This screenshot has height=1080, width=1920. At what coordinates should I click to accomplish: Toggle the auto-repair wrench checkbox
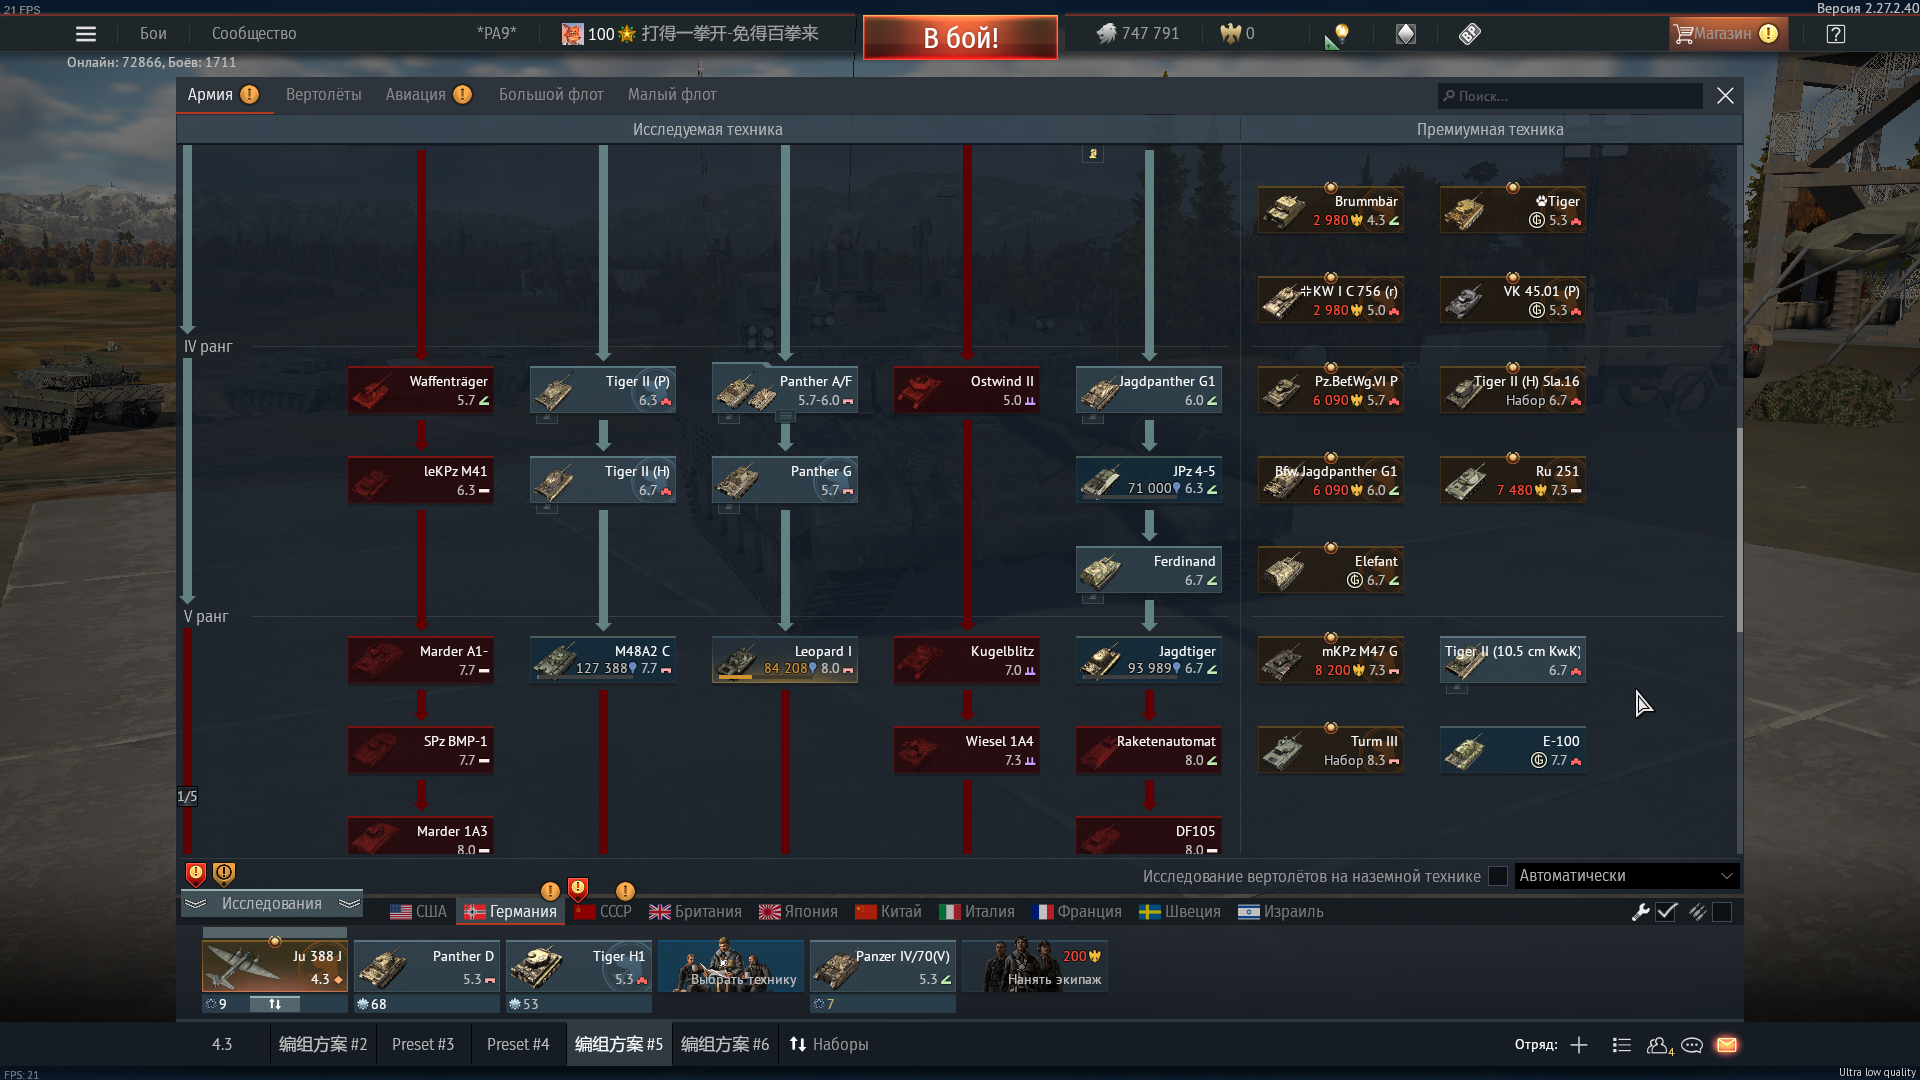pyautogui.click(x=1666, y=912)
